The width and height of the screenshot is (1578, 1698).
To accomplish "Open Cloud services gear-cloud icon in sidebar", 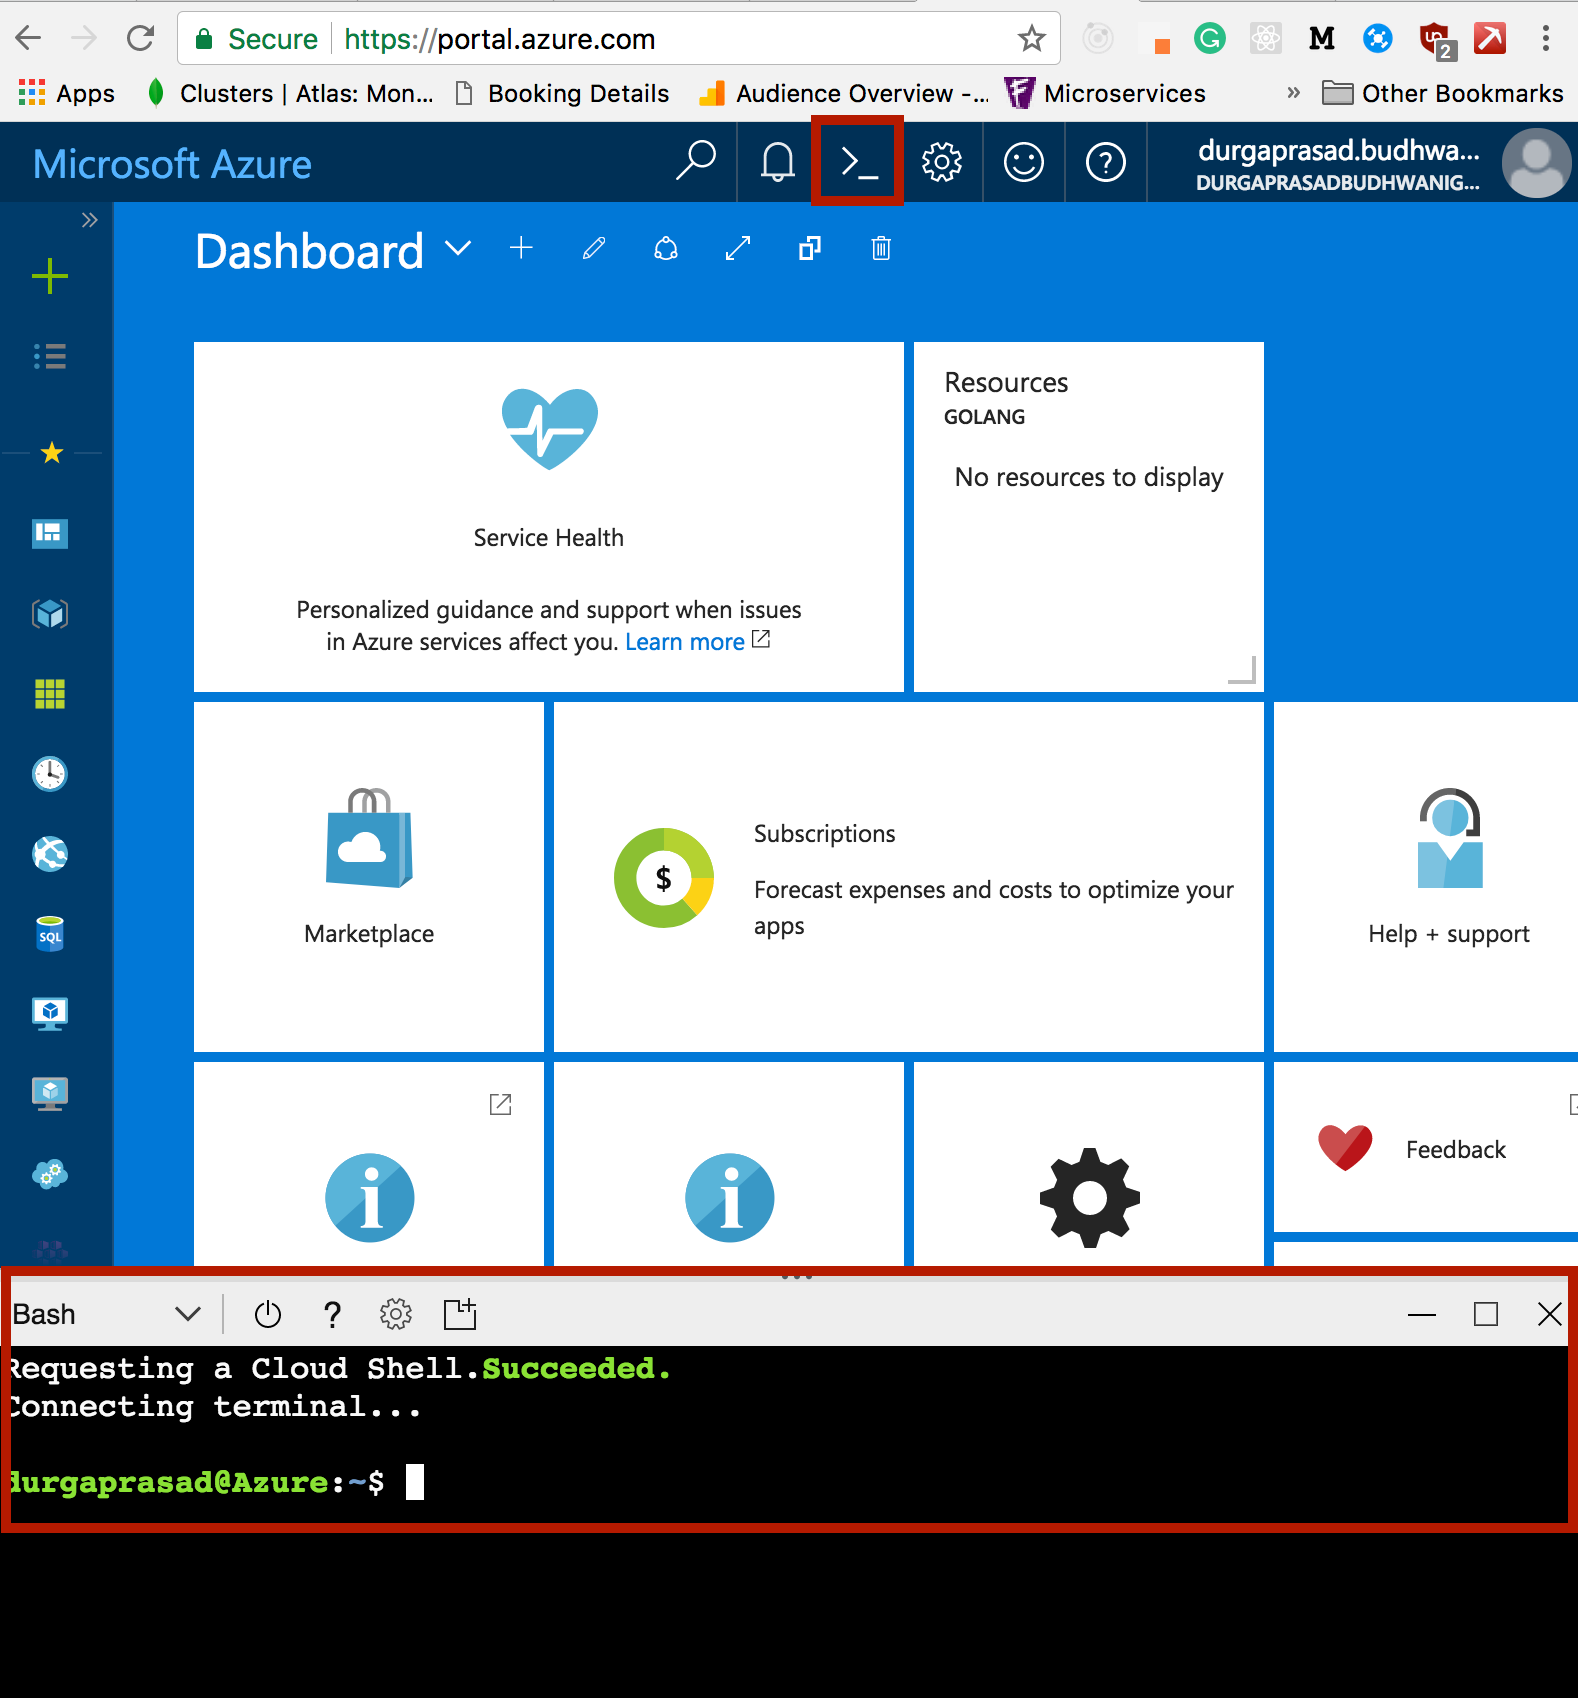I will tap(50, 1173).
